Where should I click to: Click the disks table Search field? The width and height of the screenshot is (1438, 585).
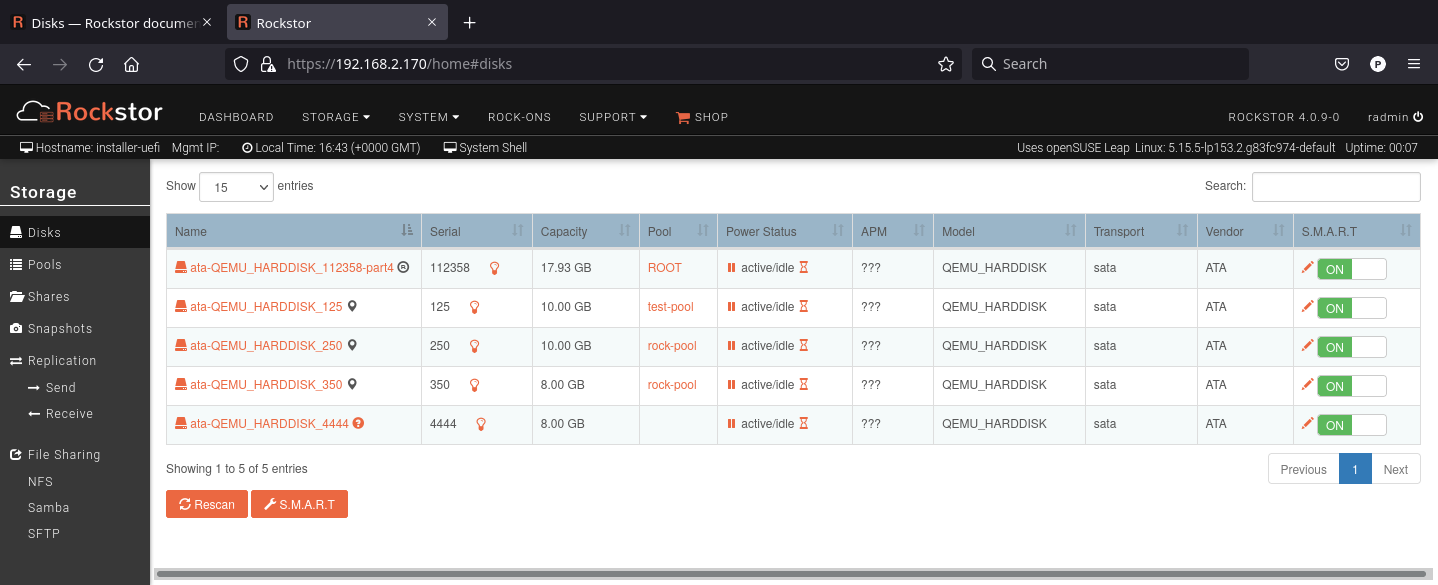coord(1335,187)
